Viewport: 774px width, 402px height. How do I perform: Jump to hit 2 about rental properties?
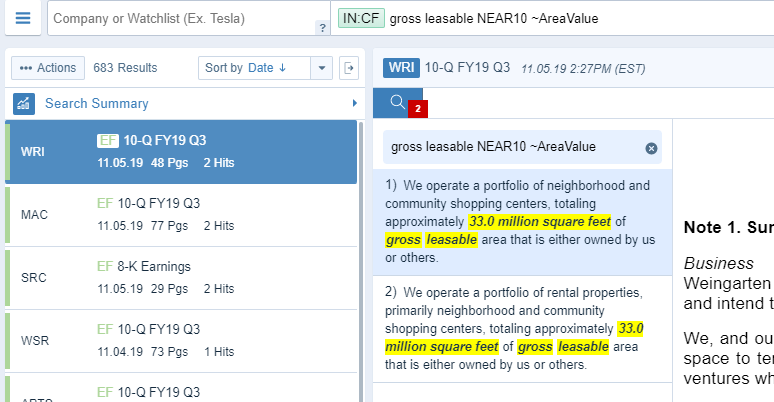point(522,329)
